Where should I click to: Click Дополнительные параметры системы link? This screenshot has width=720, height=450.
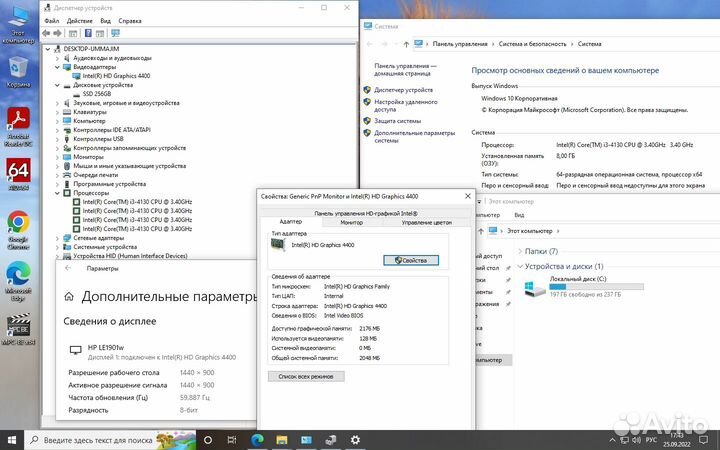[414, 136]
